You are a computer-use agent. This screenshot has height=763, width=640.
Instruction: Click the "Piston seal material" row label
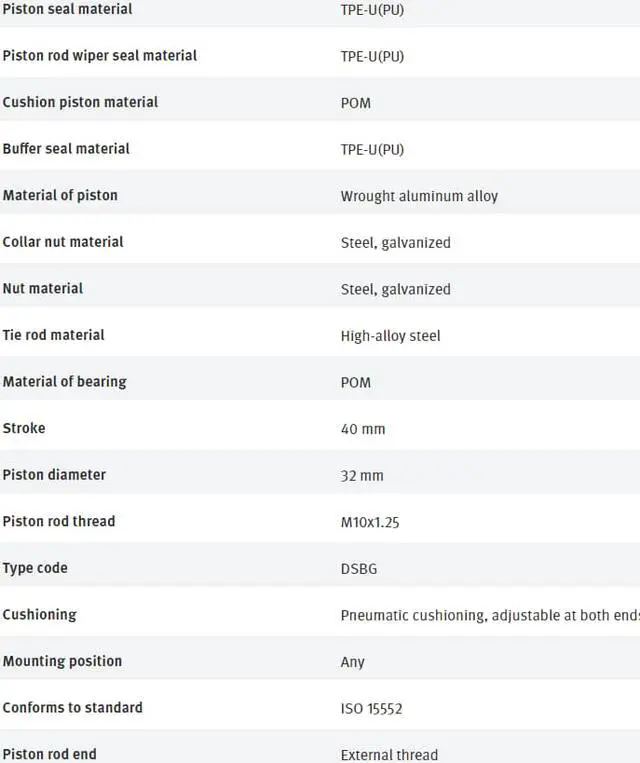pyautogui.click(x=67, y=9)
